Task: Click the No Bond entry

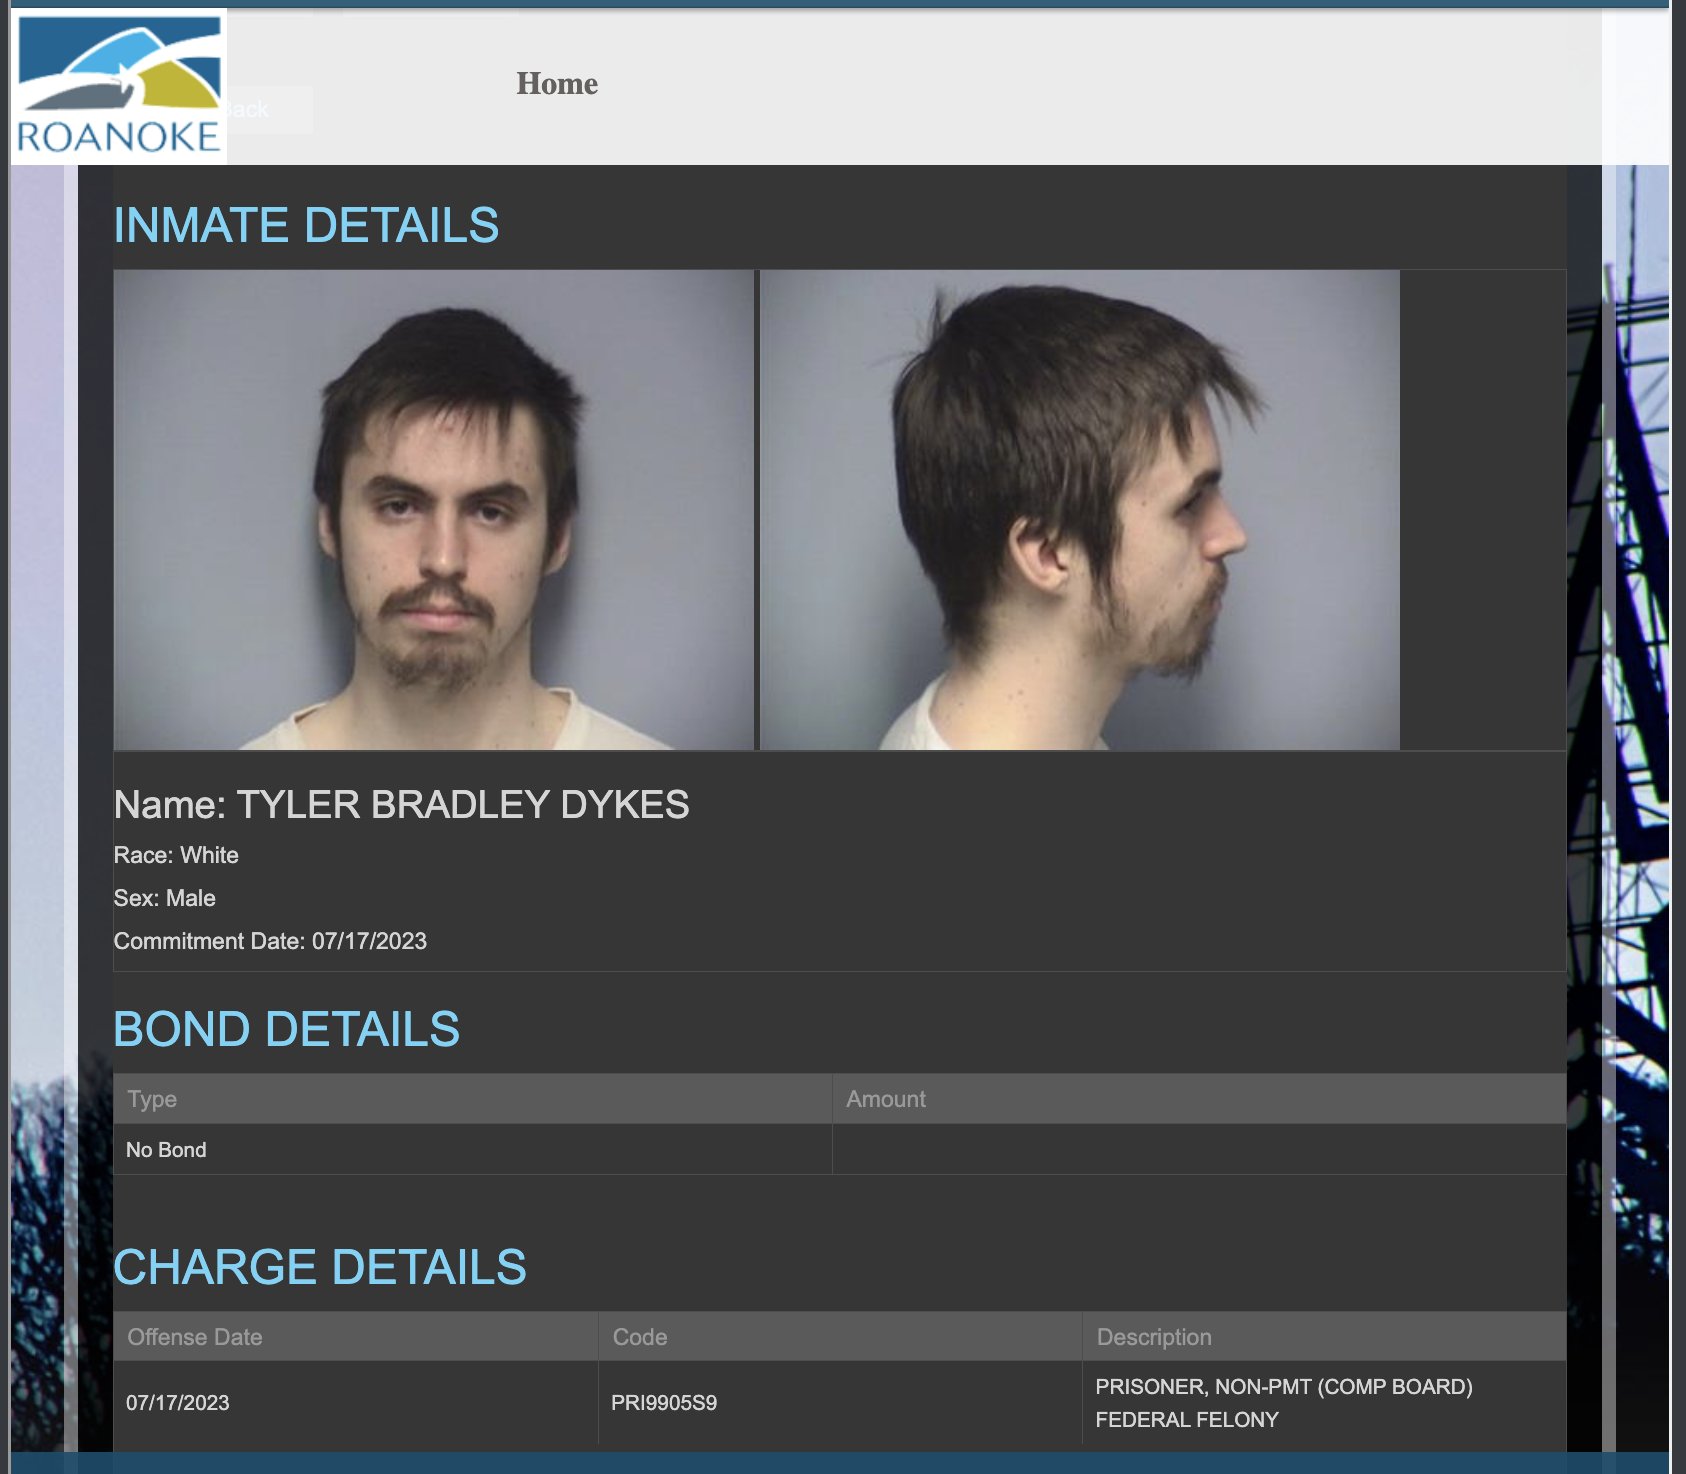Action: 164,1149
